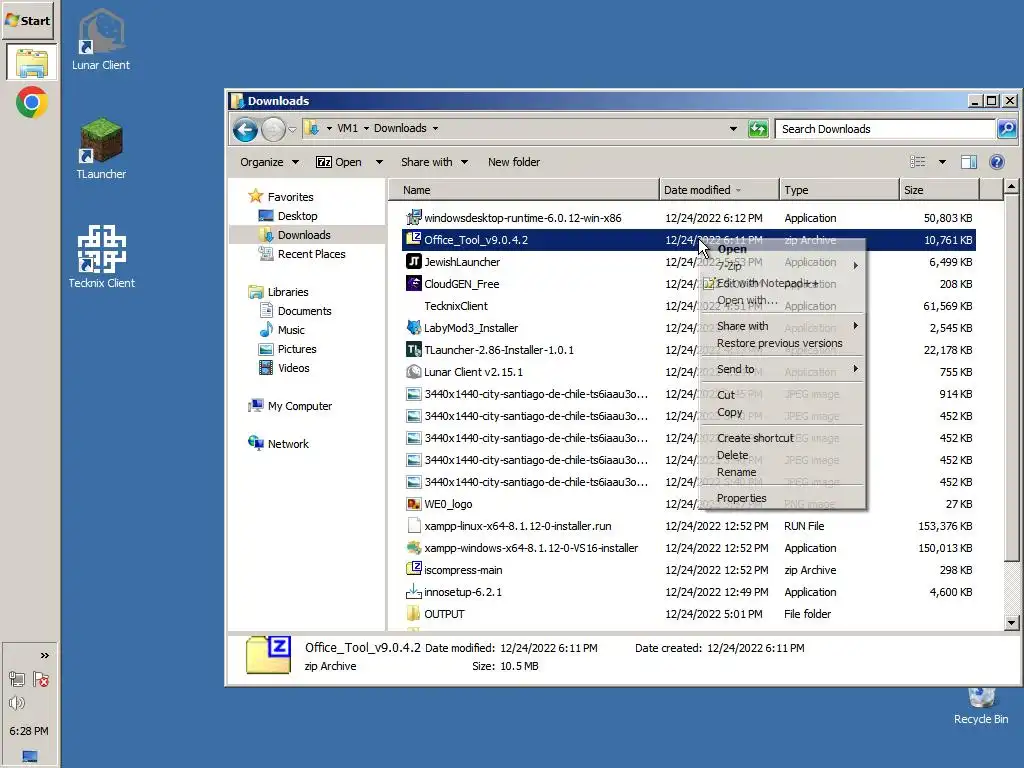The height and width of the screenshot is (768, 1024).
Task: Select the Lunar Client v2.15.1 file icon
Action: pyautogui.click(x=413, y=372)
